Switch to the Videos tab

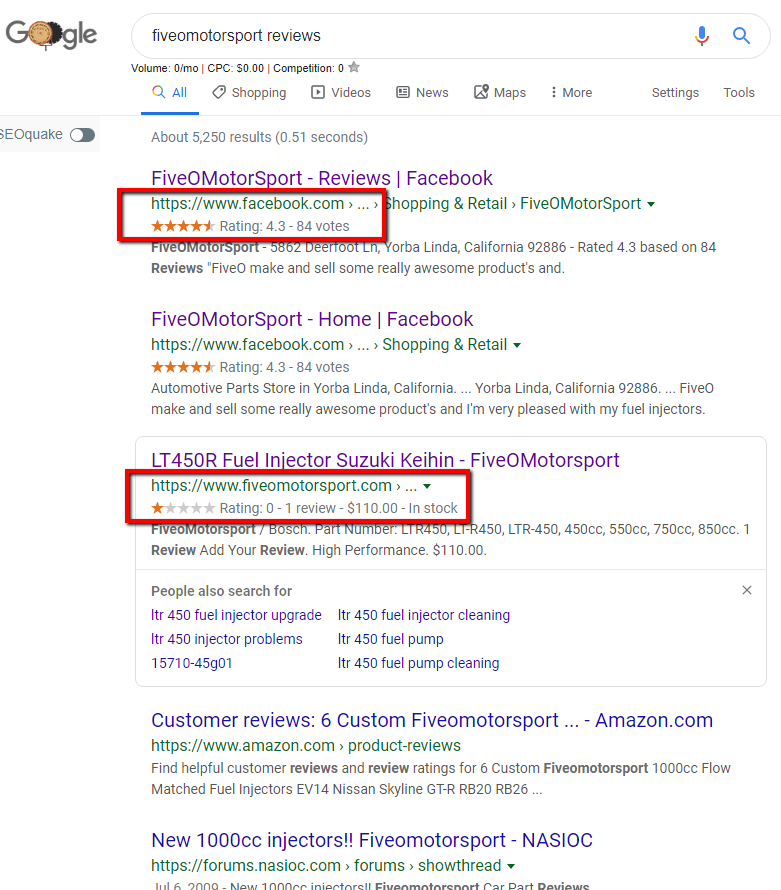(341, 93)
